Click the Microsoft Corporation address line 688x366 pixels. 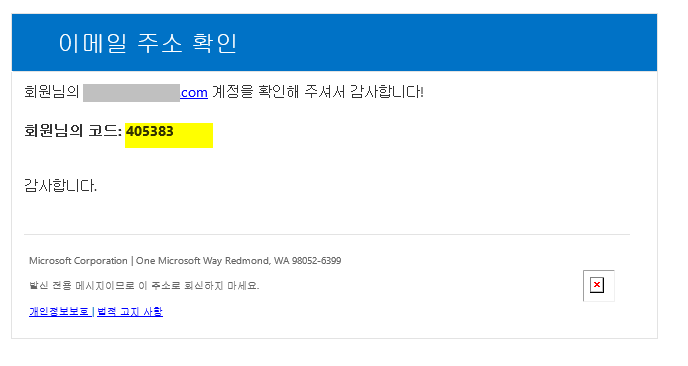185,261
